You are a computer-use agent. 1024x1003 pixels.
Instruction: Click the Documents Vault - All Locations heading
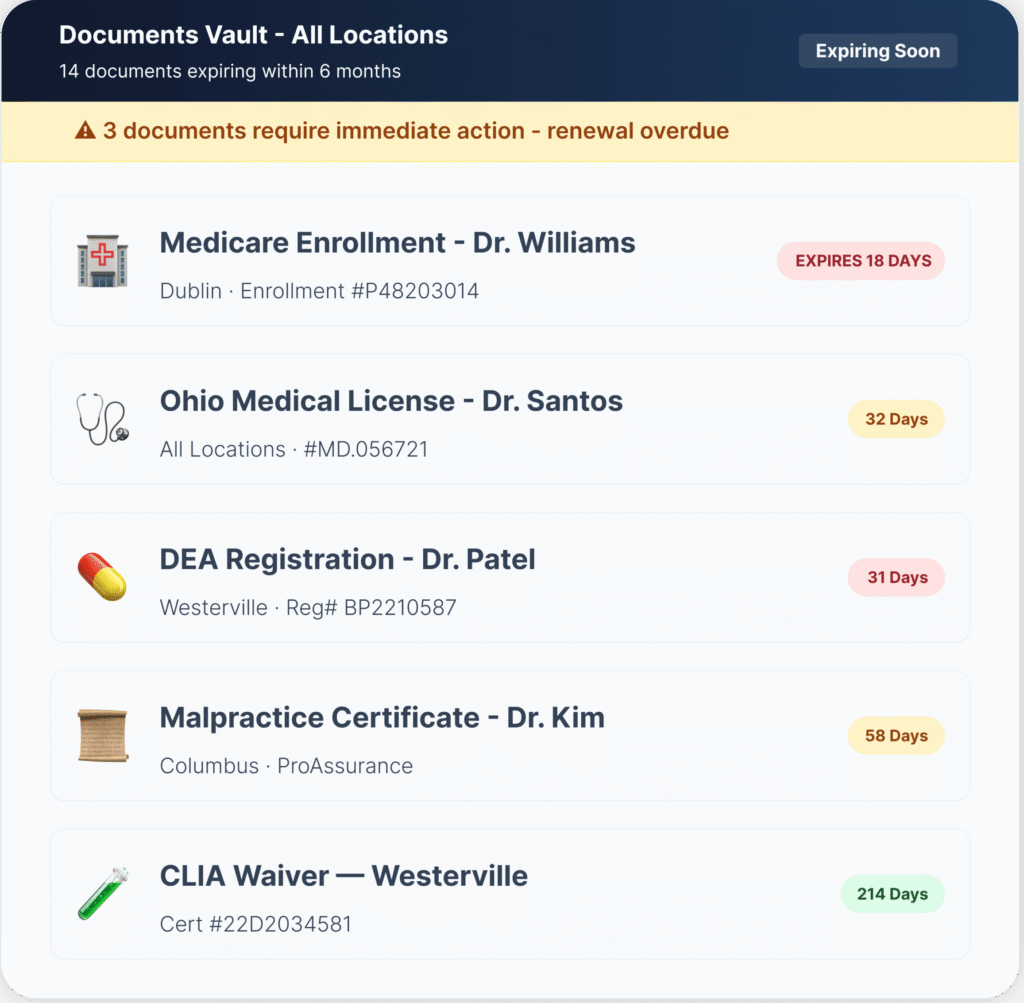click(253, 35)
